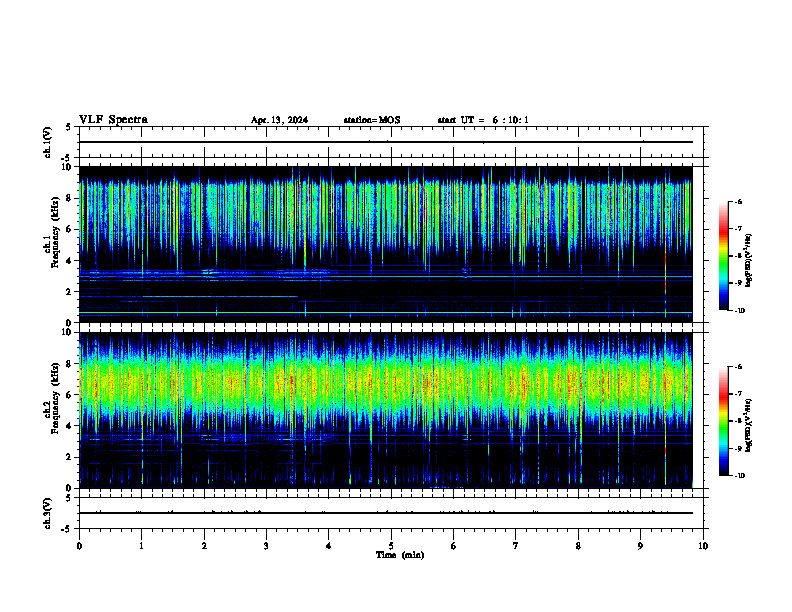Click the "-10" label on ch.2 color bar
This screenshot has width=792, height=612.
coord(739,476)
